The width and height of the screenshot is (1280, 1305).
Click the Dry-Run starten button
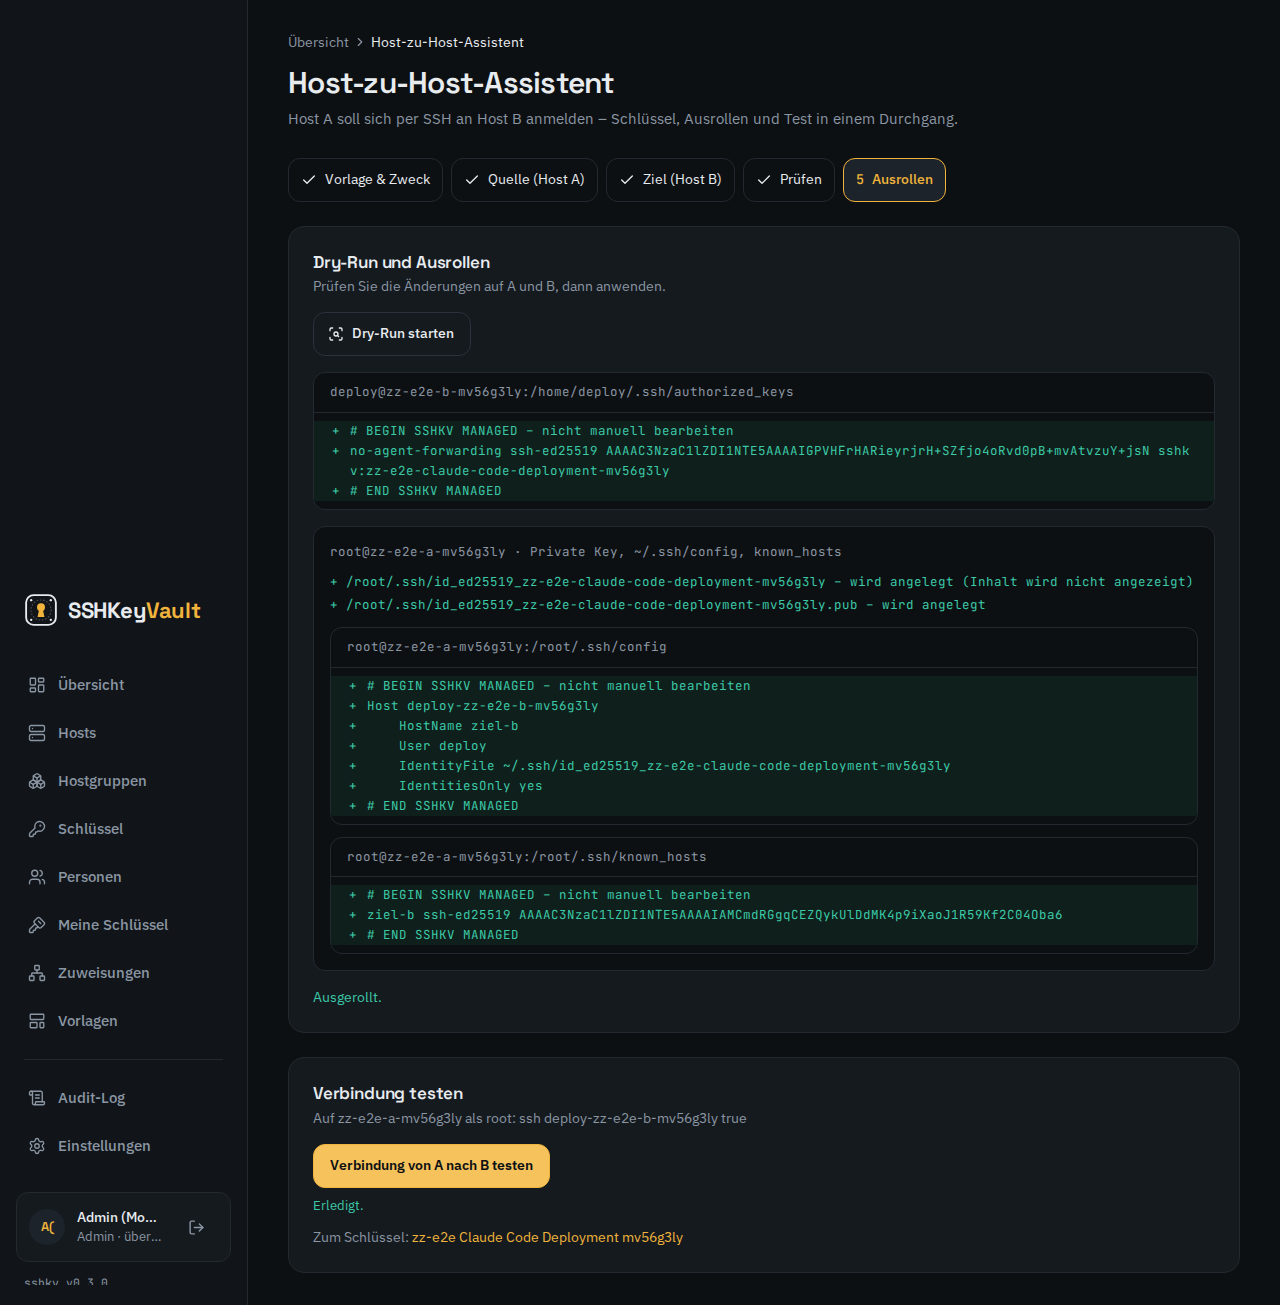pyautogui.click(x=392, y=334)
